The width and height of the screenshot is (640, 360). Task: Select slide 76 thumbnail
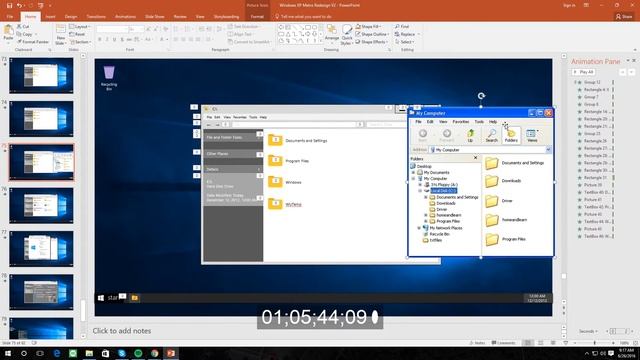click(41, 205)
